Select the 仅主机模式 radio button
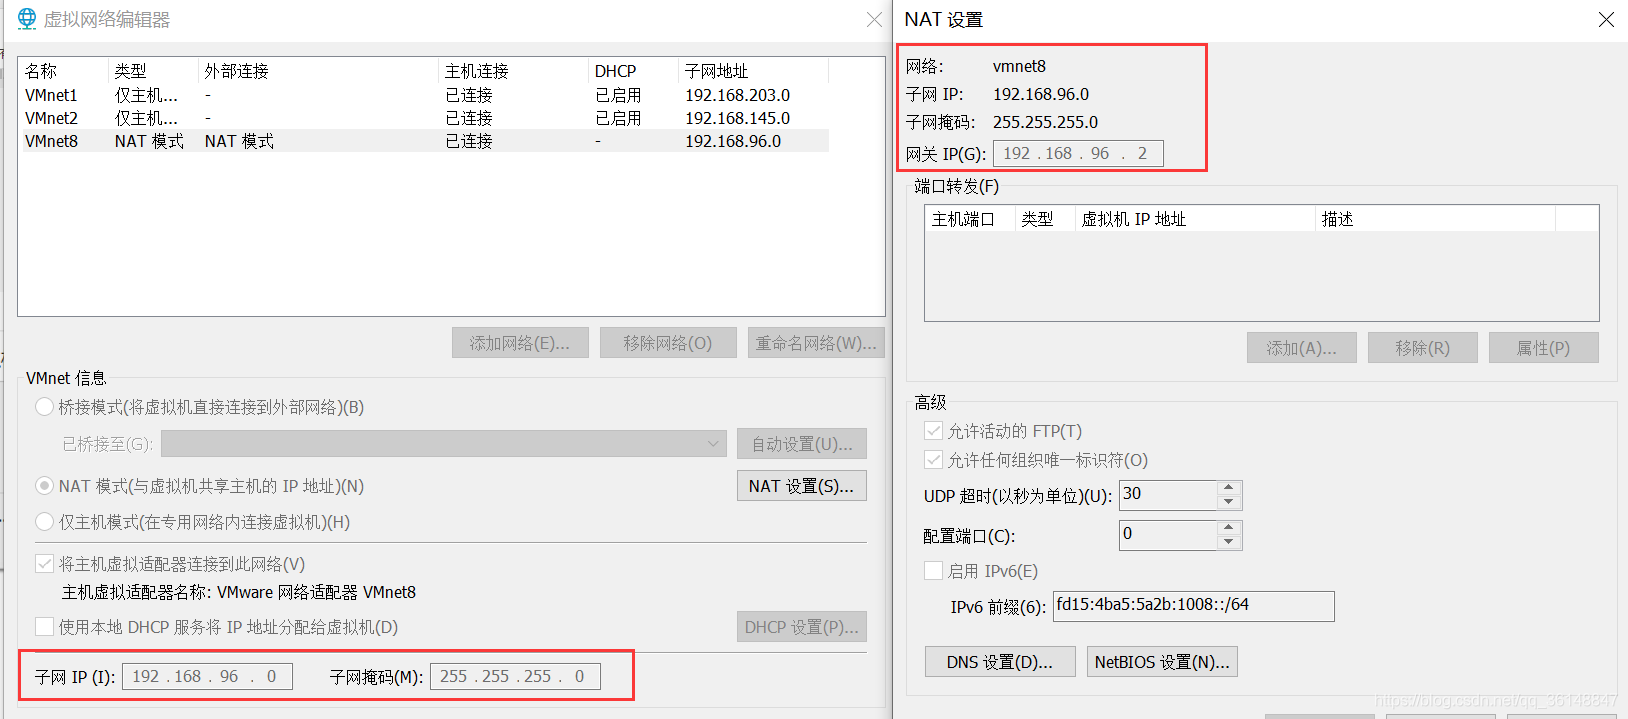The height and width of the screenshot is (719, 1628). pyautogui.click(x=44, y=522)
